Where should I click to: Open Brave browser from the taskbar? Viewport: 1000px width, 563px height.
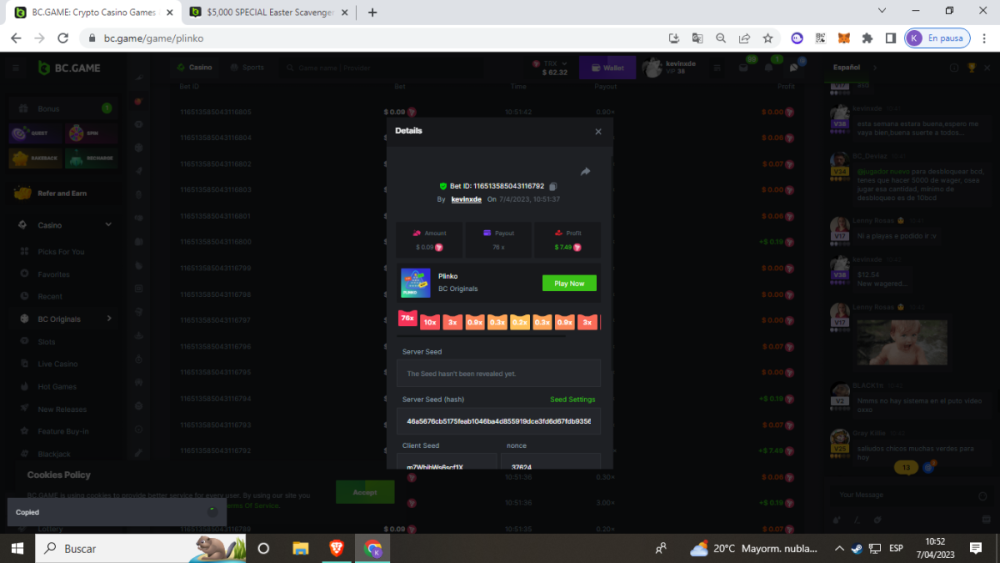pos(337,548)
